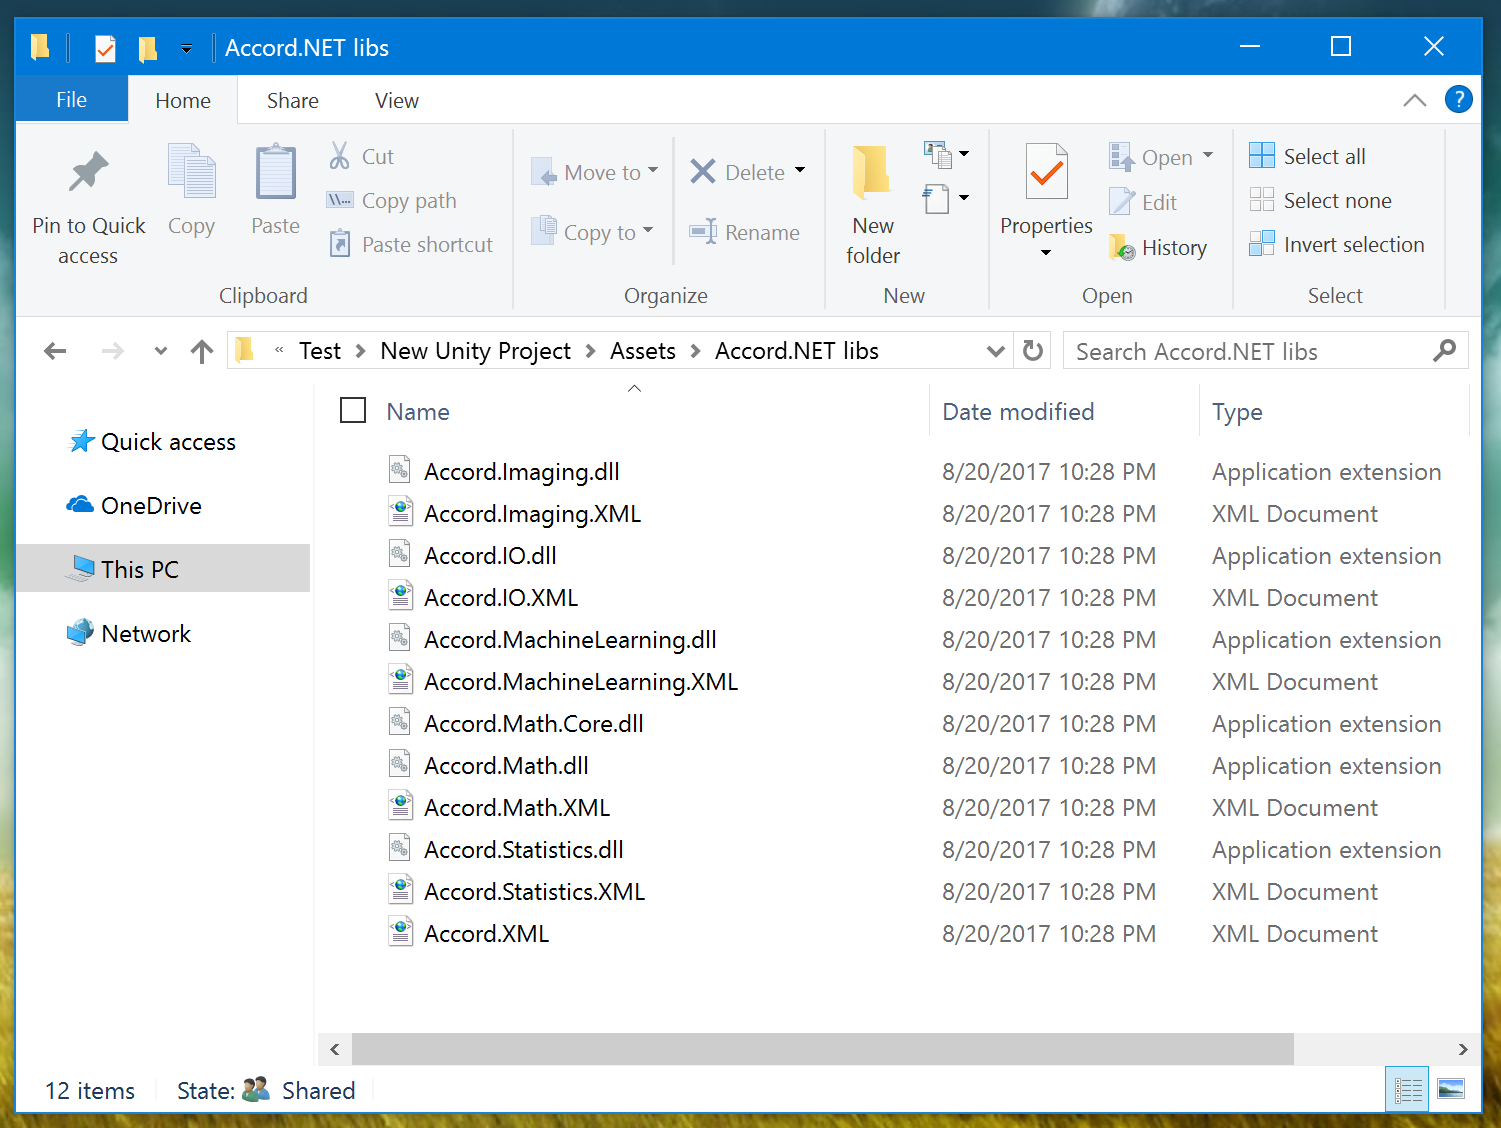The width and height of the screenshot is (1501, 1128).
Task: Open the File menu tab
Action: [71, 100]
